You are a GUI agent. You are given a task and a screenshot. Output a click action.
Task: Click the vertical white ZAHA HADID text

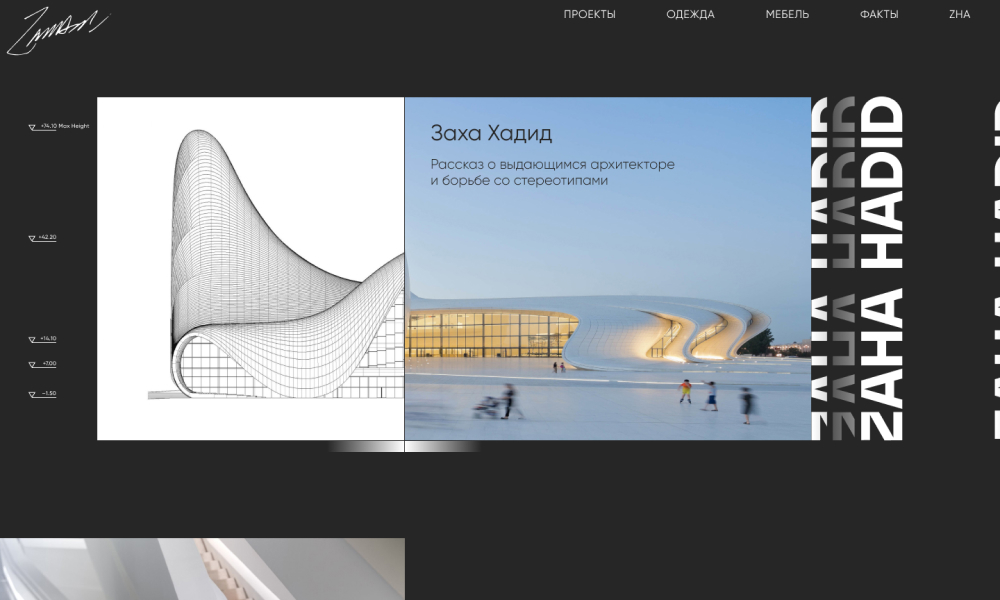(x=882, y=268)
